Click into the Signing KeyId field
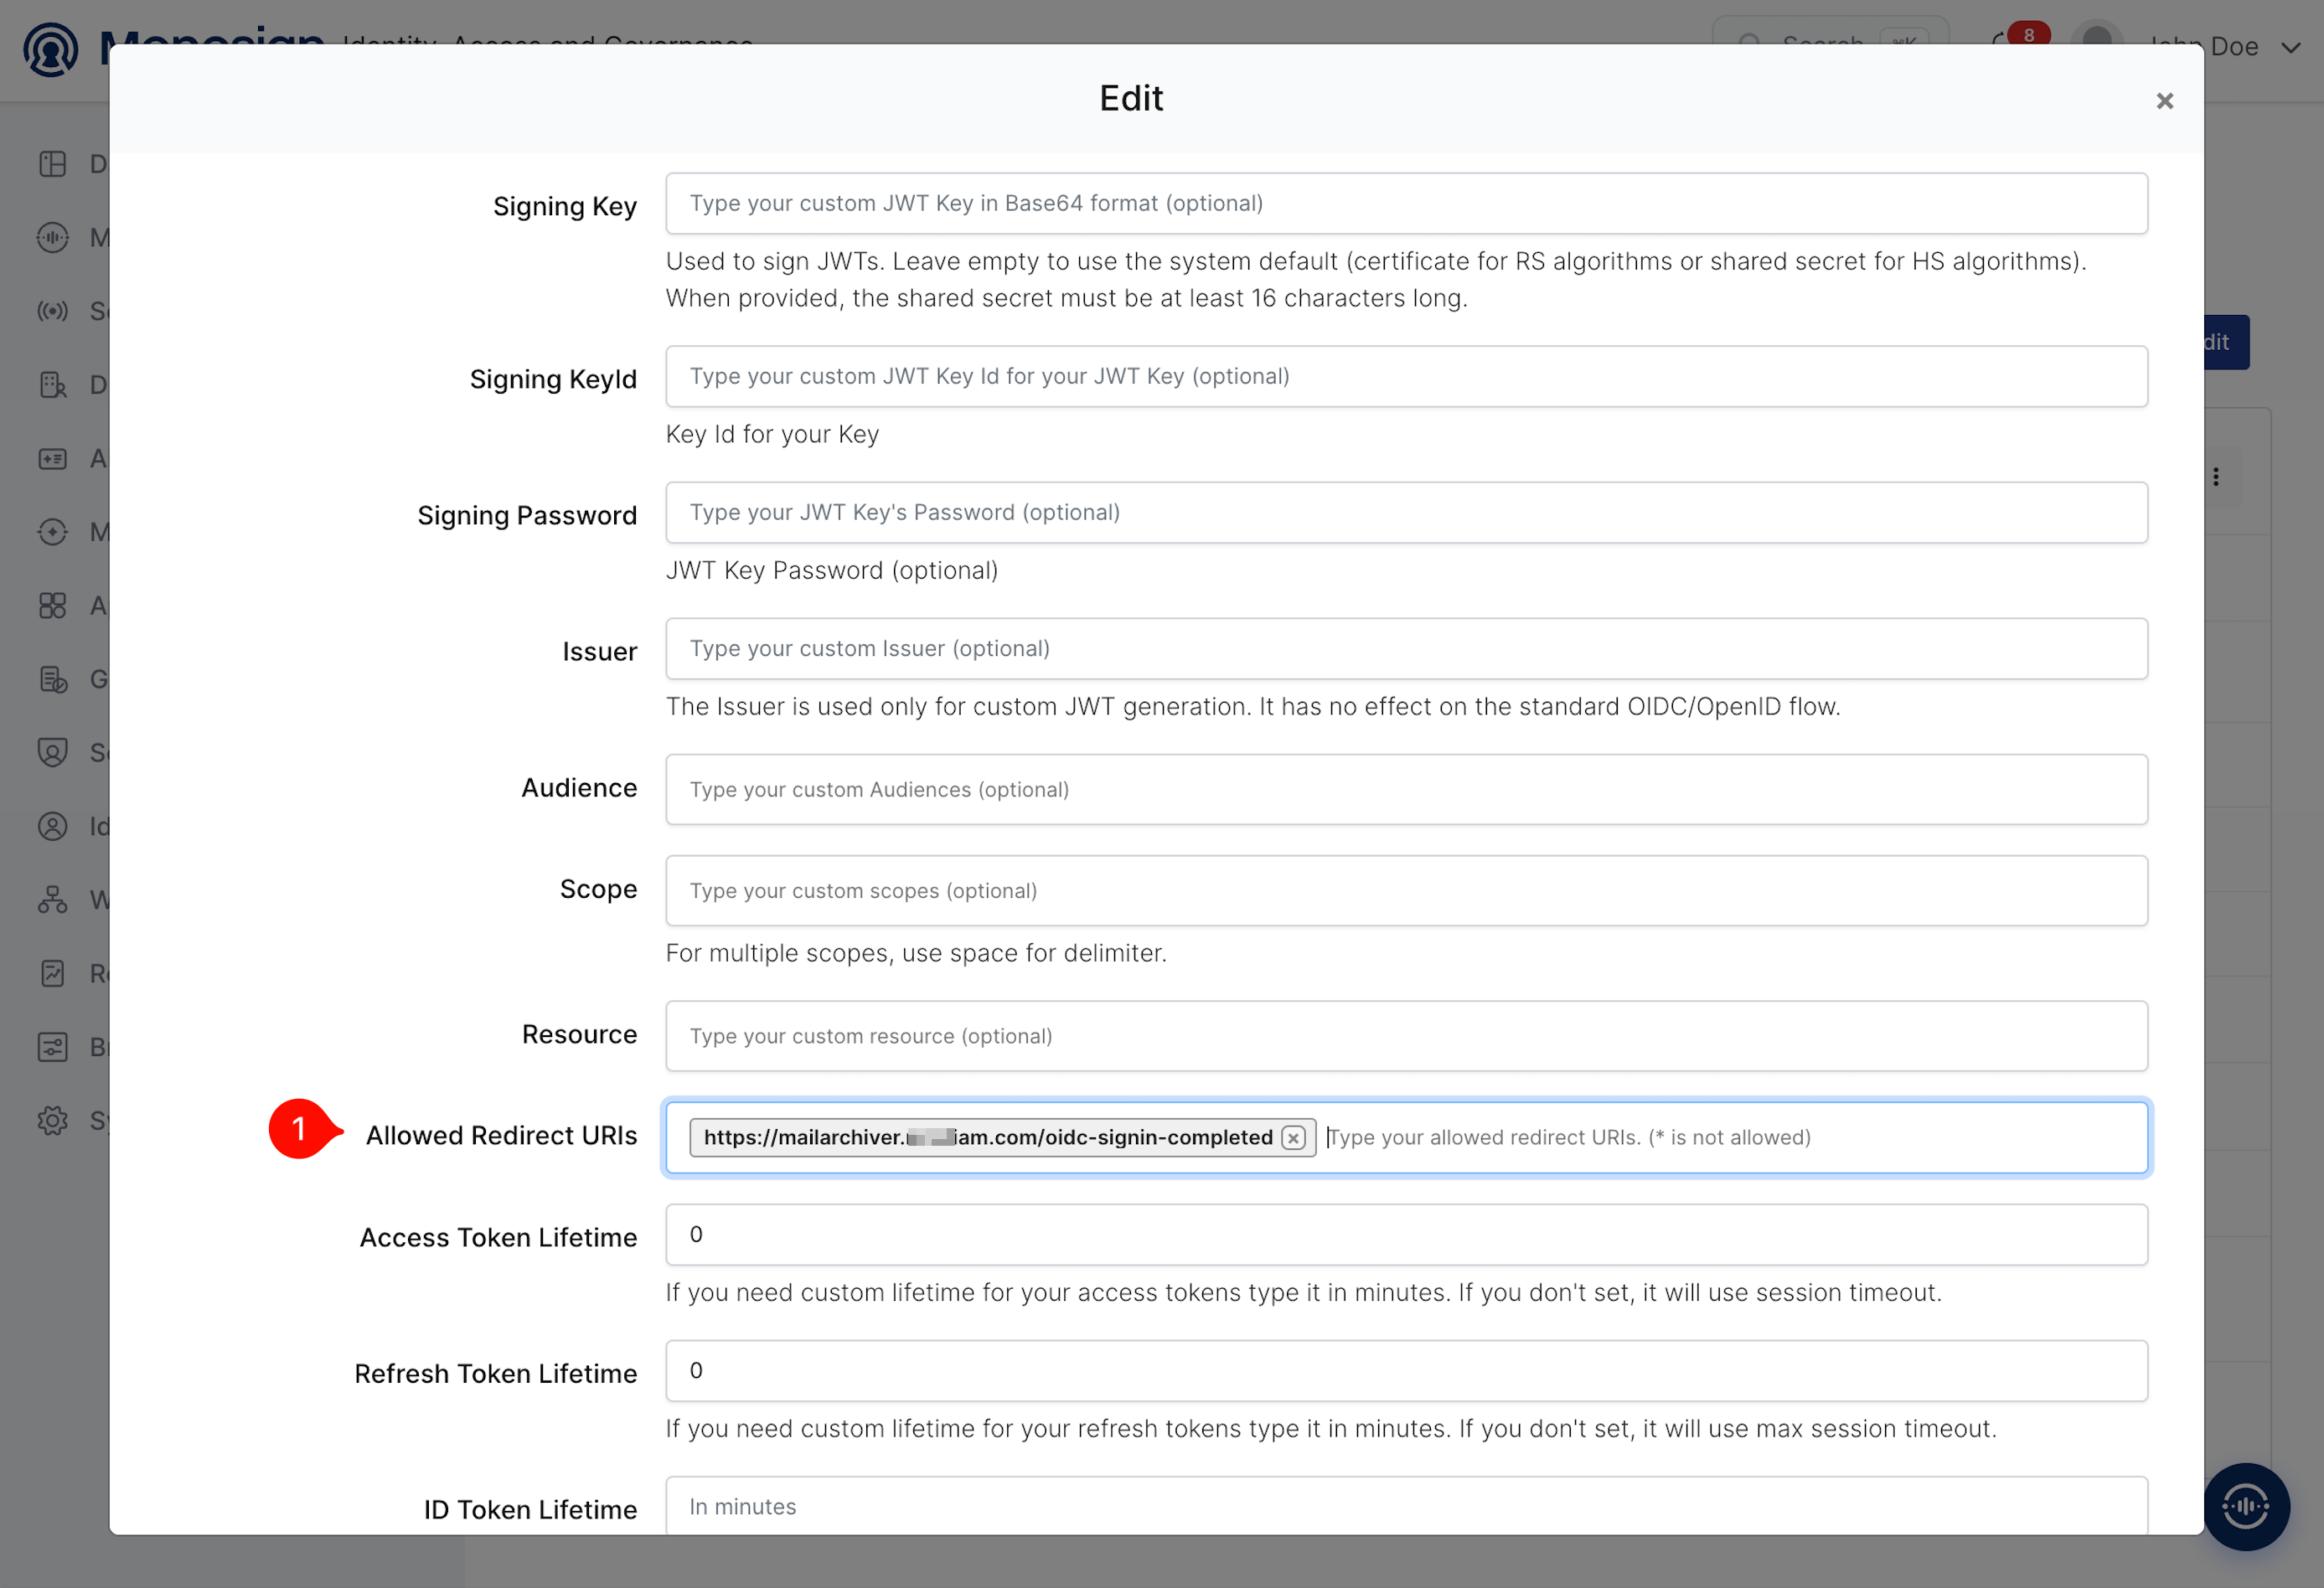Viewport: 2324px width, 1588px height. pyautogui.click(x=1406, y=376)
